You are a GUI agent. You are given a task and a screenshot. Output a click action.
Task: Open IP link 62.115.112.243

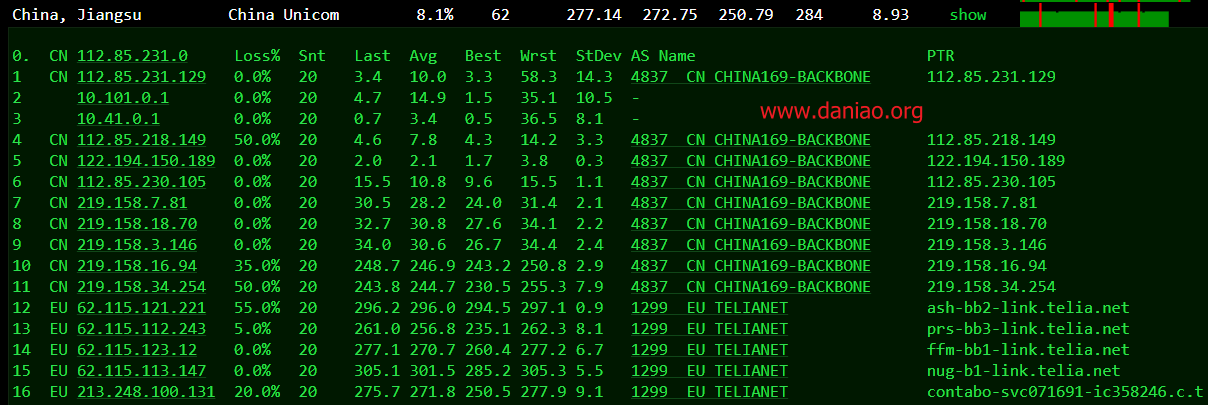click(141, 329)
